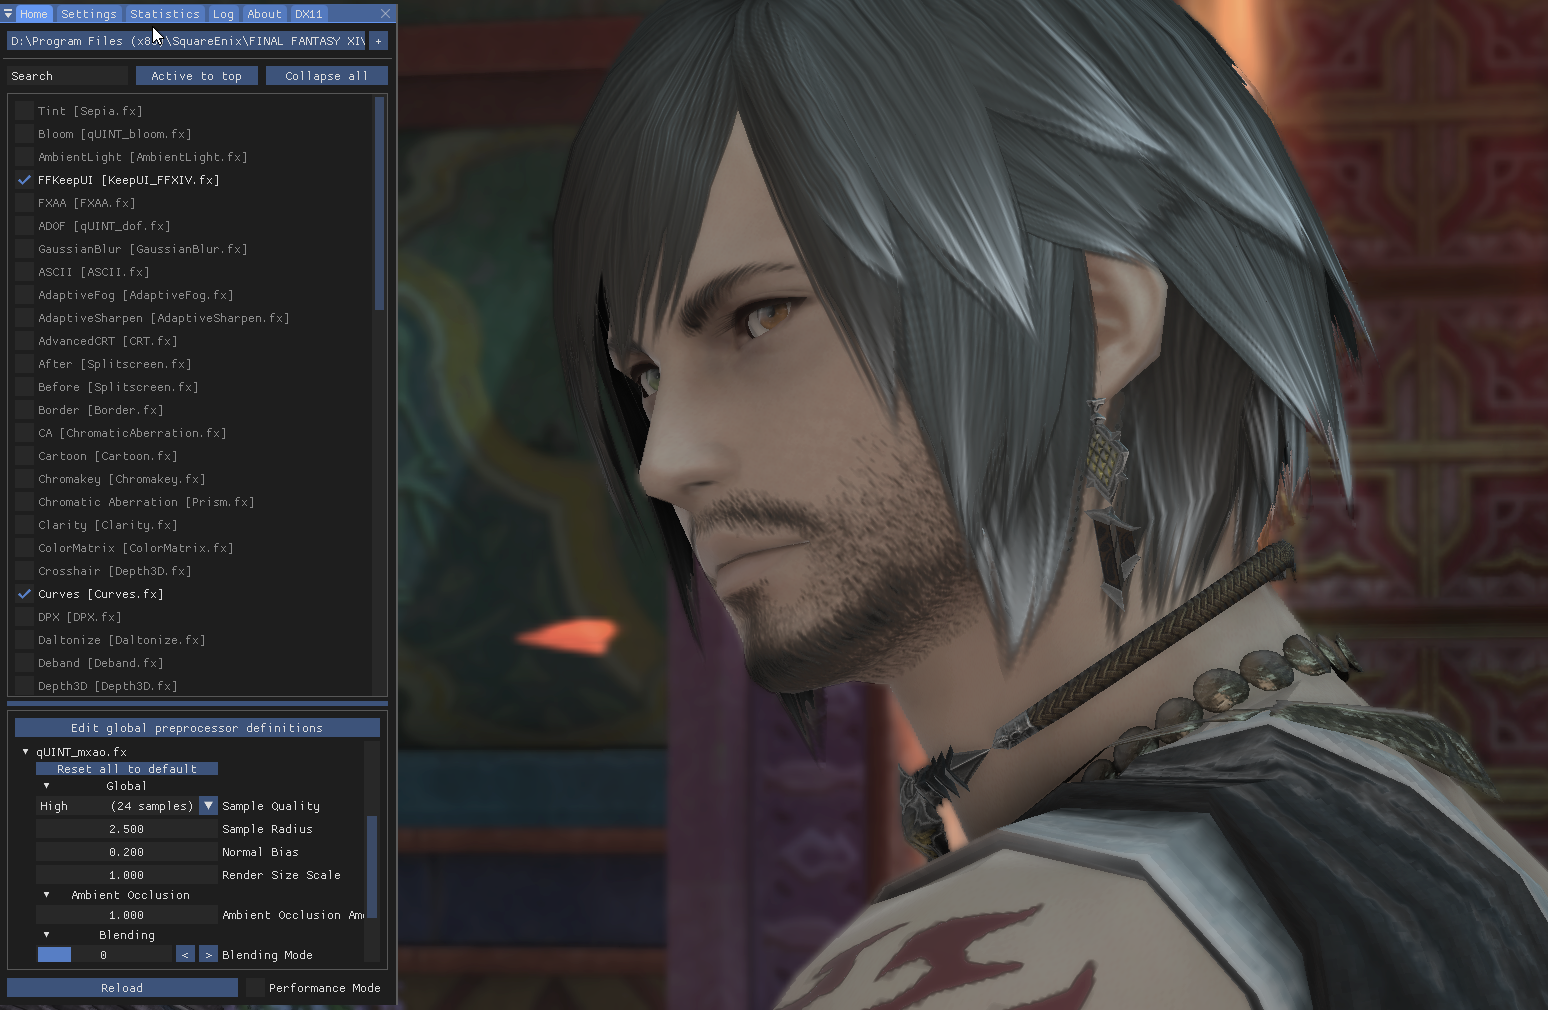Toggle ADOF [qUINT_dof.fx] checkbox

pos(24,226)
